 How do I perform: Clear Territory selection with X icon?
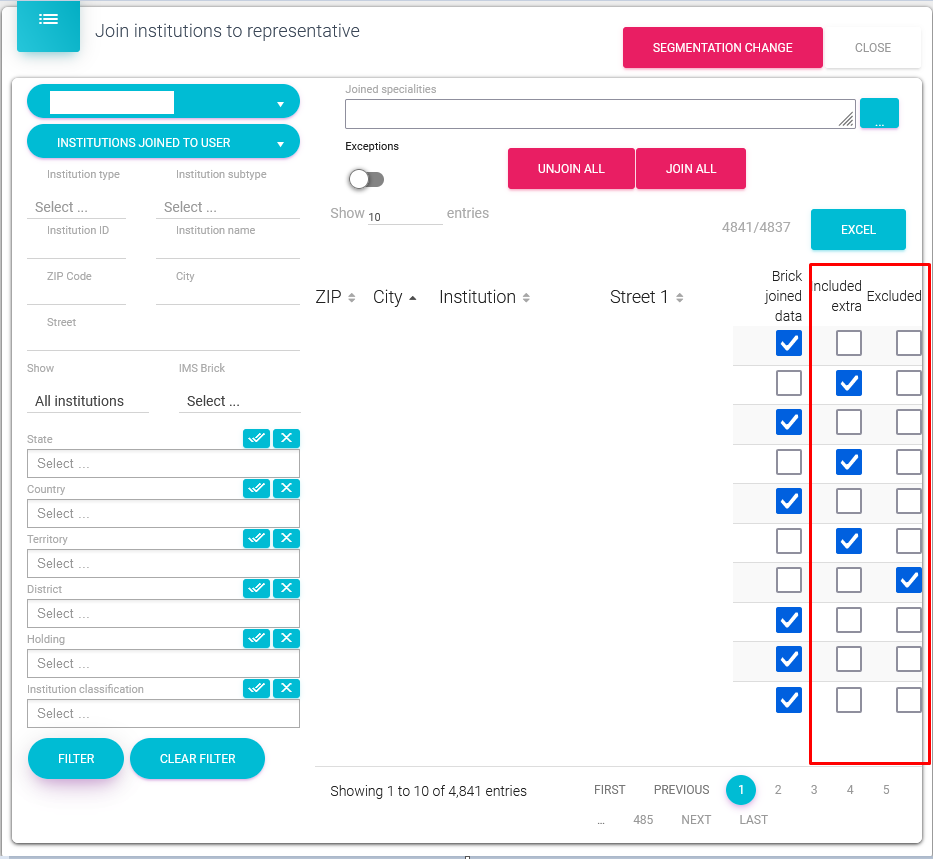(x=286, y=538)
